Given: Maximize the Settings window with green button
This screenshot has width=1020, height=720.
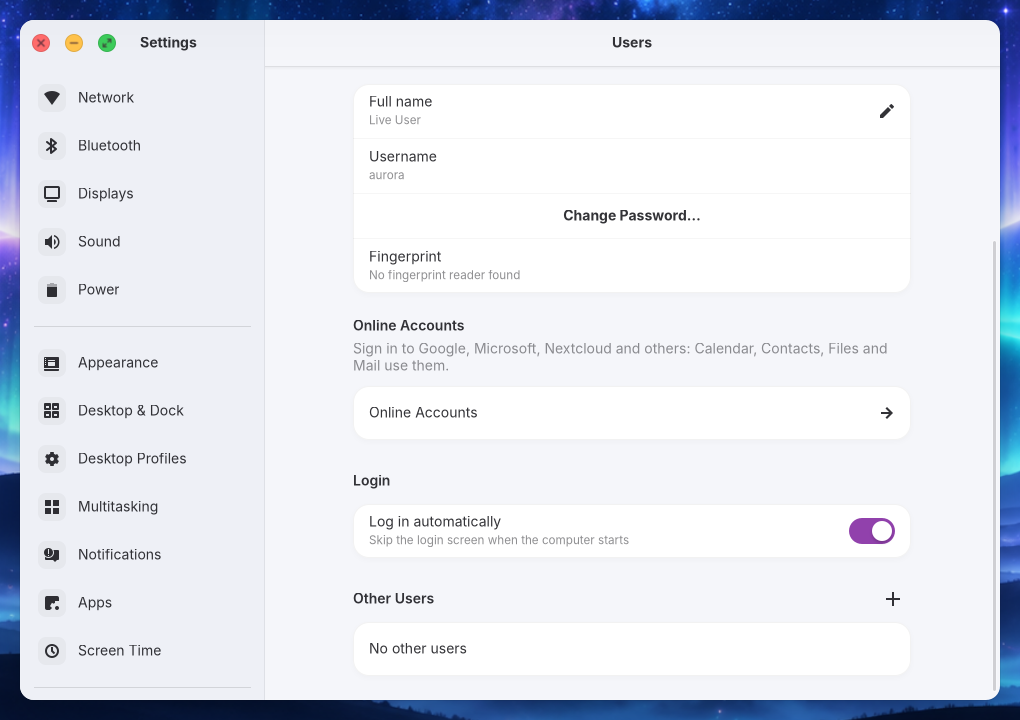Looking at the screenshot, I should (x=107, y=44).
